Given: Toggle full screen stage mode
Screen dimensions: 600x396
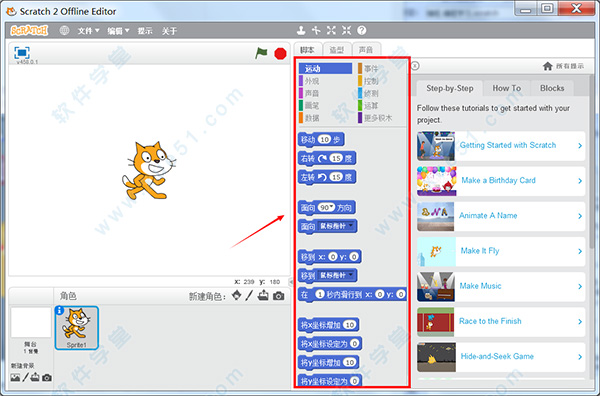Looking at the screenshot, I should 22,52.
